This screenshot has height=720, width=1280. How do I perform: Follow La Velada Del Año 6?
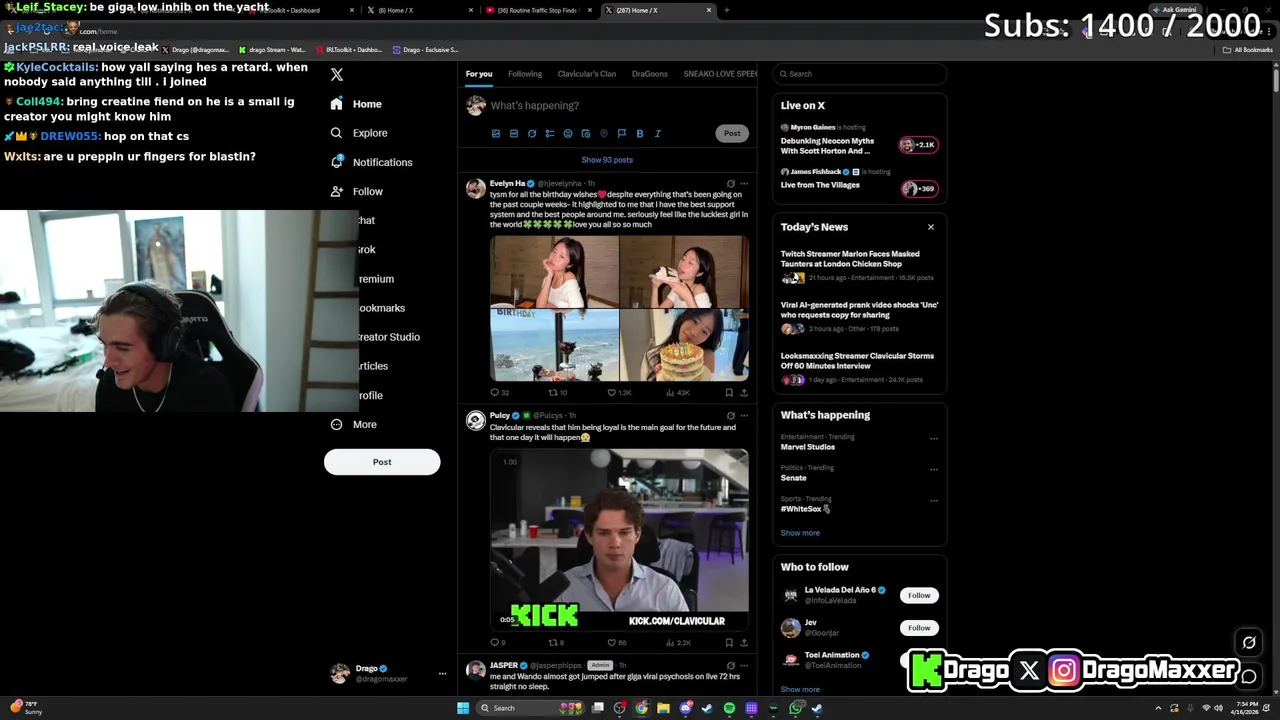pos(919,596)
